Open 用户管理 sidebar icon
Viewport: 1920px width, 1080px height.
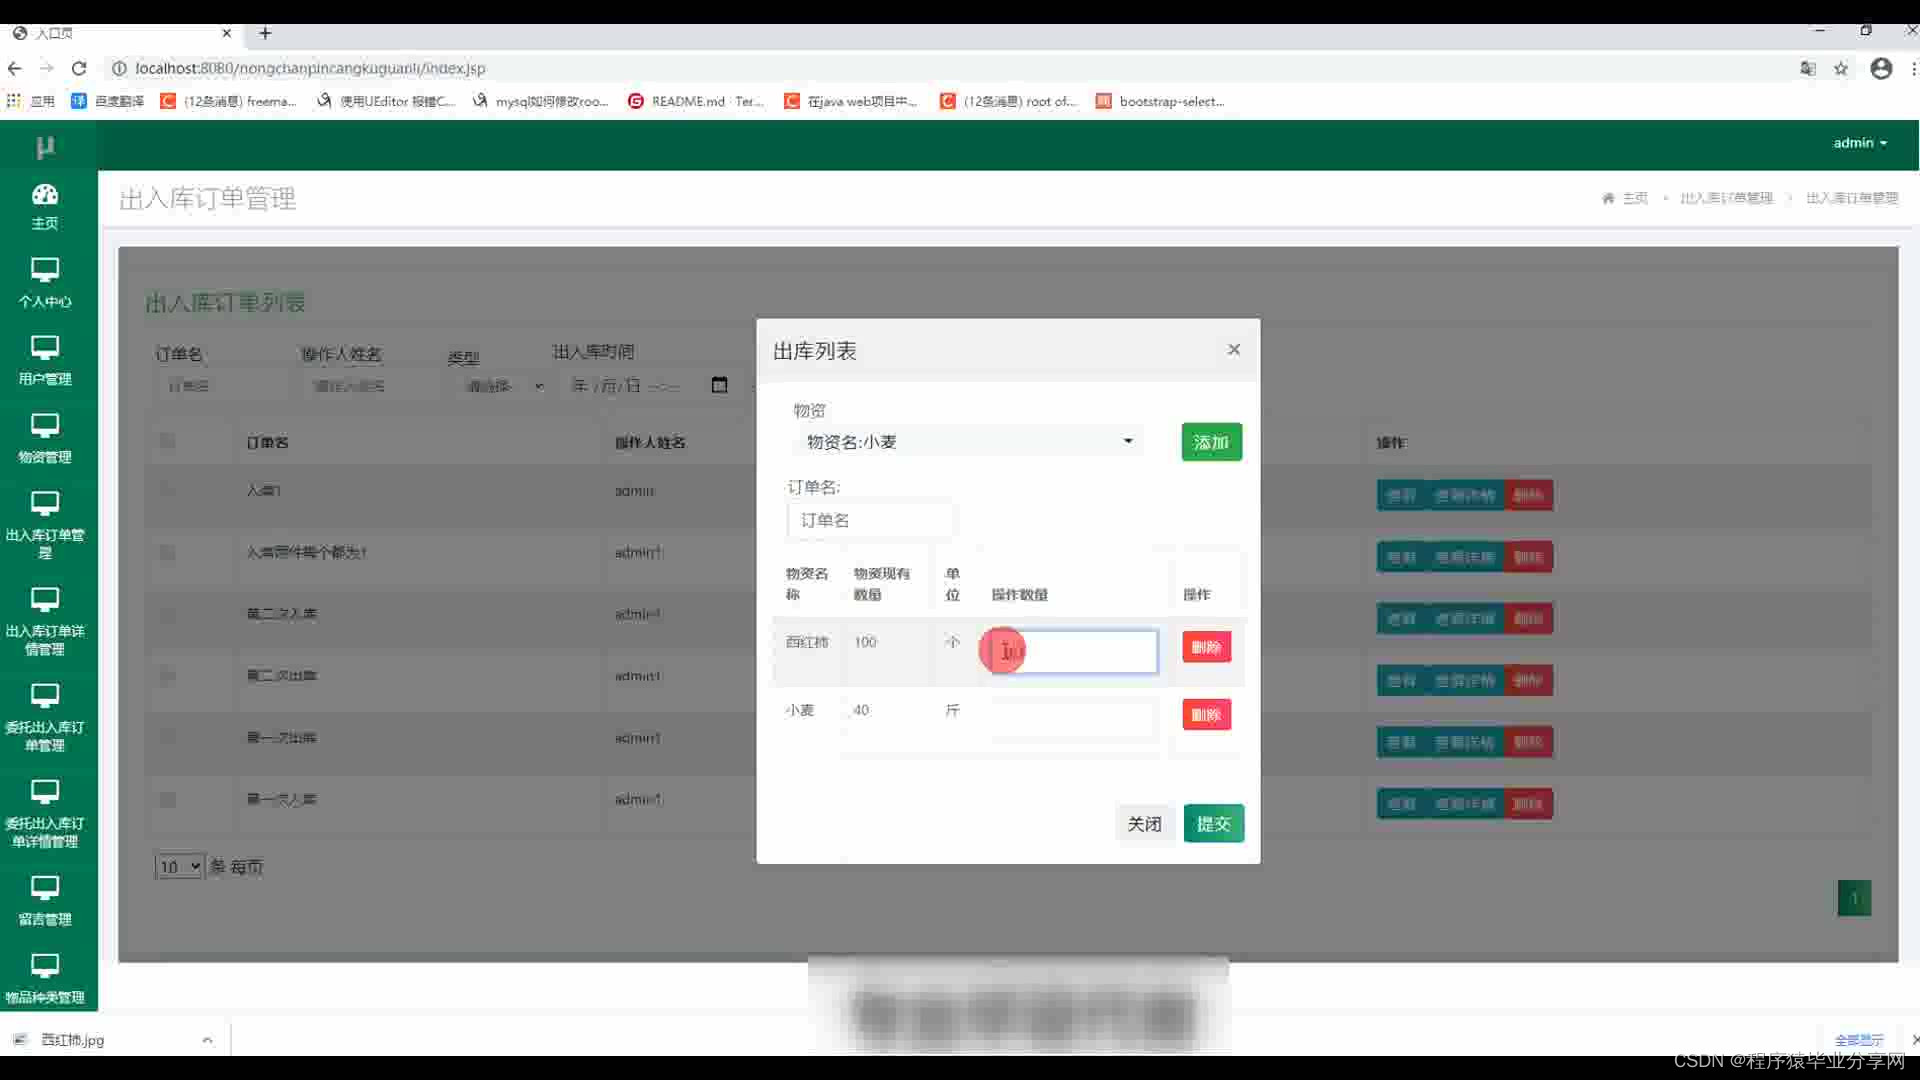tap(45, 348)
